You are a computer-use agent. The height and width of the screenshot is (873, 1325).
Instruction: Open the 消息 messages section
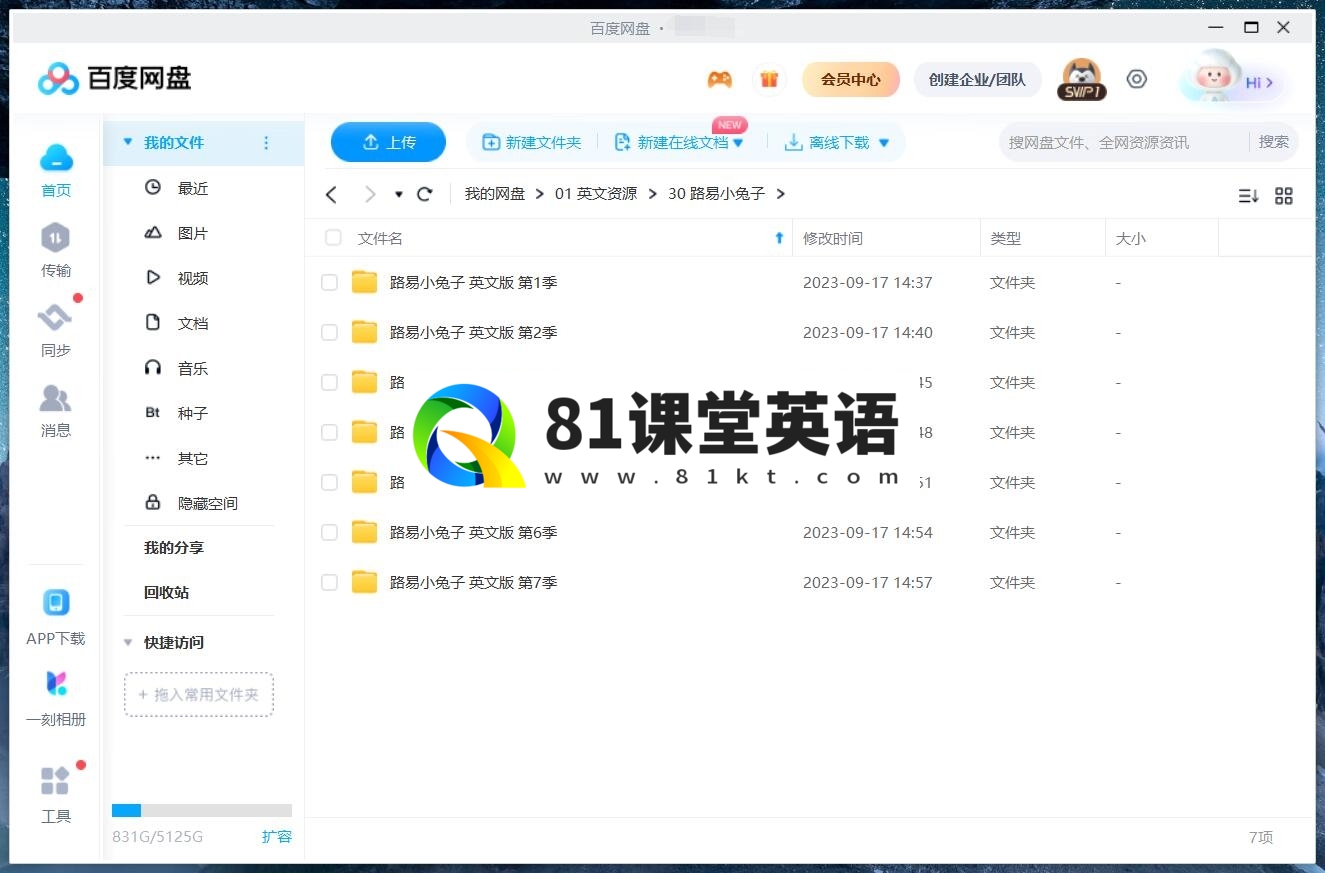pos(56,410)
